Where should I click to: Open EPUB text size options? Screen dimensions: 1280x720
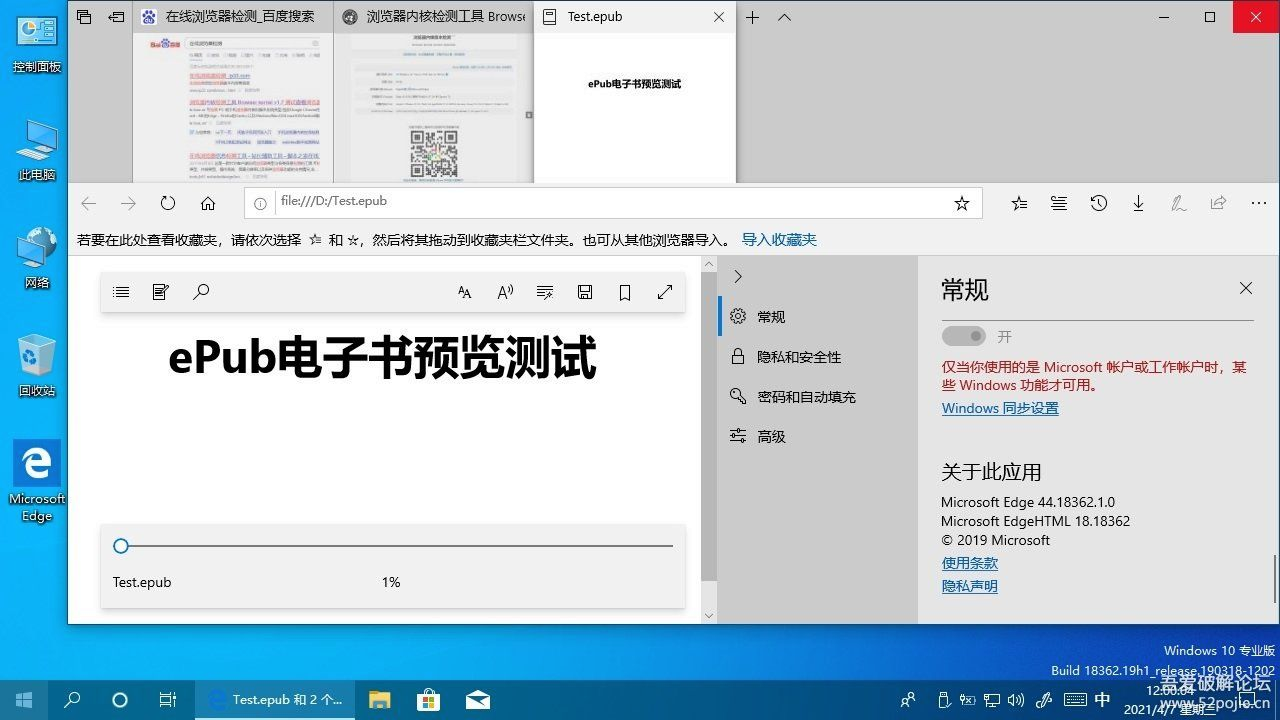pos(465,292)
